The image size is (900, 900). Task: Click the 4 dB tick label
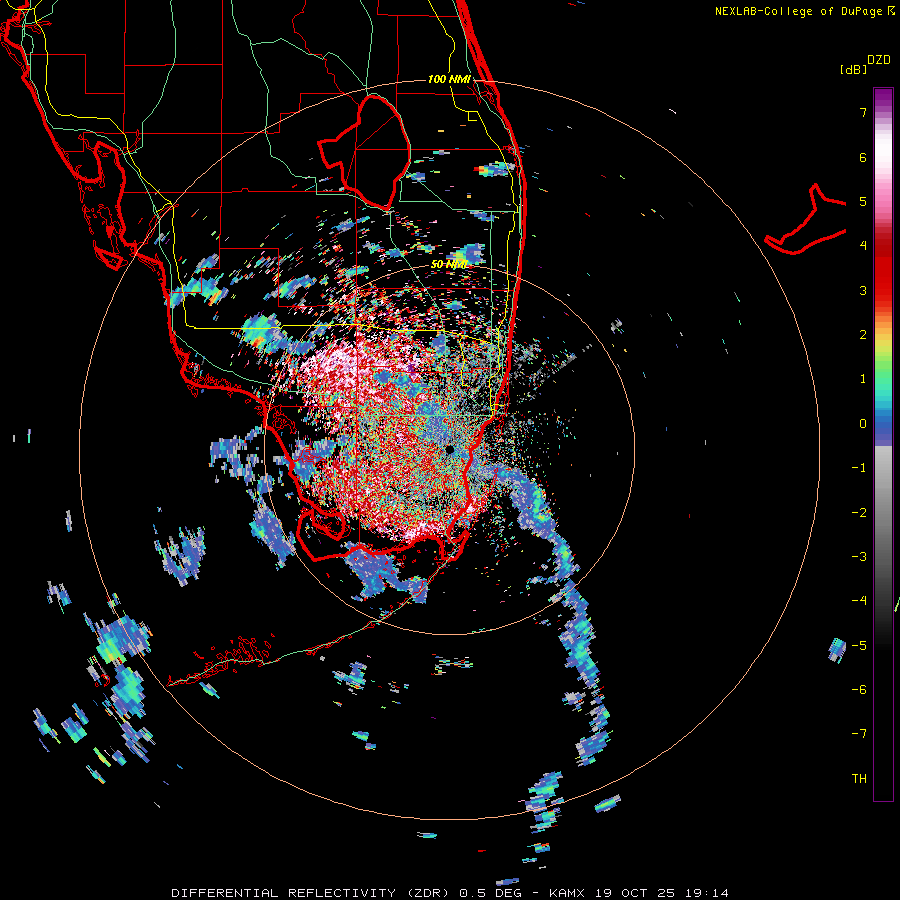863,246
